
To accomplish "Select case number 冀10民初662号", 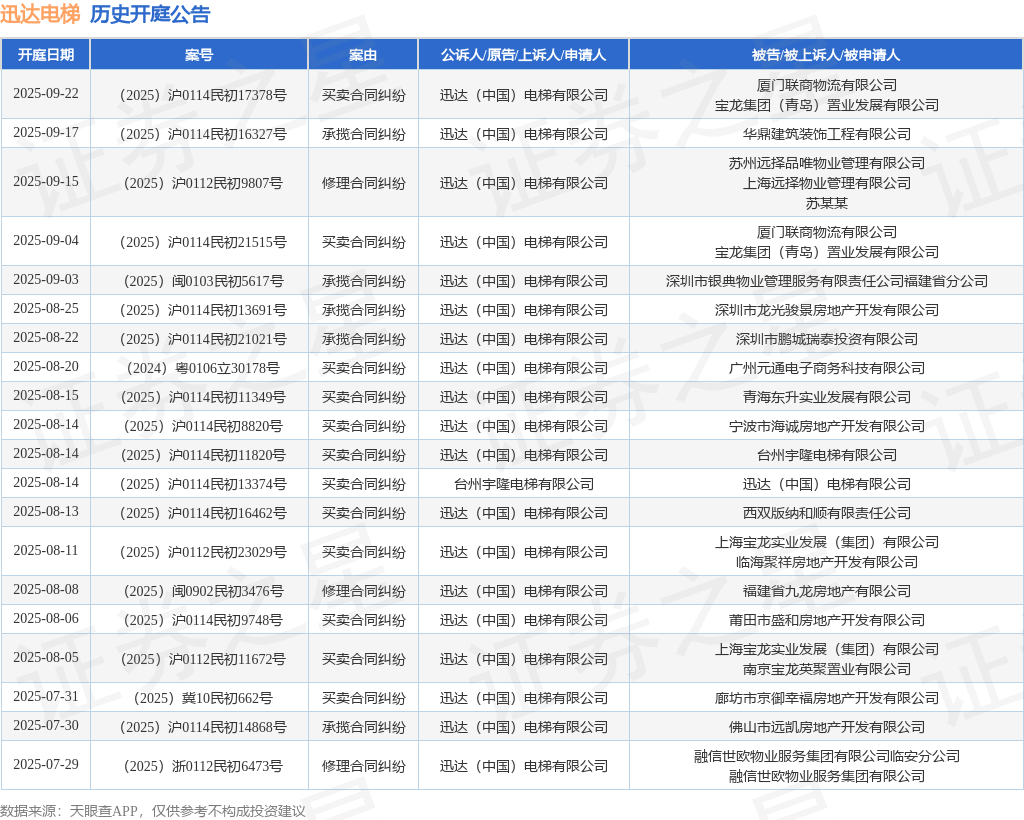I will pyautogui.click(x=203, y=698).
